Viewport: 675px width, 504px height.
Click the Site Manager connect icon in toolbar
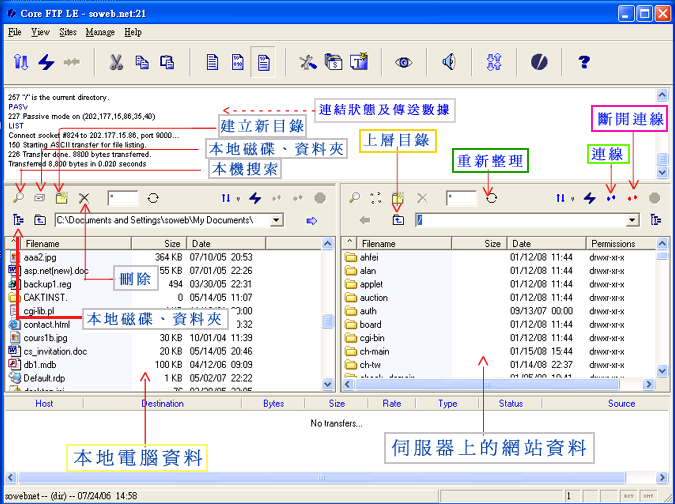[20, 62]
